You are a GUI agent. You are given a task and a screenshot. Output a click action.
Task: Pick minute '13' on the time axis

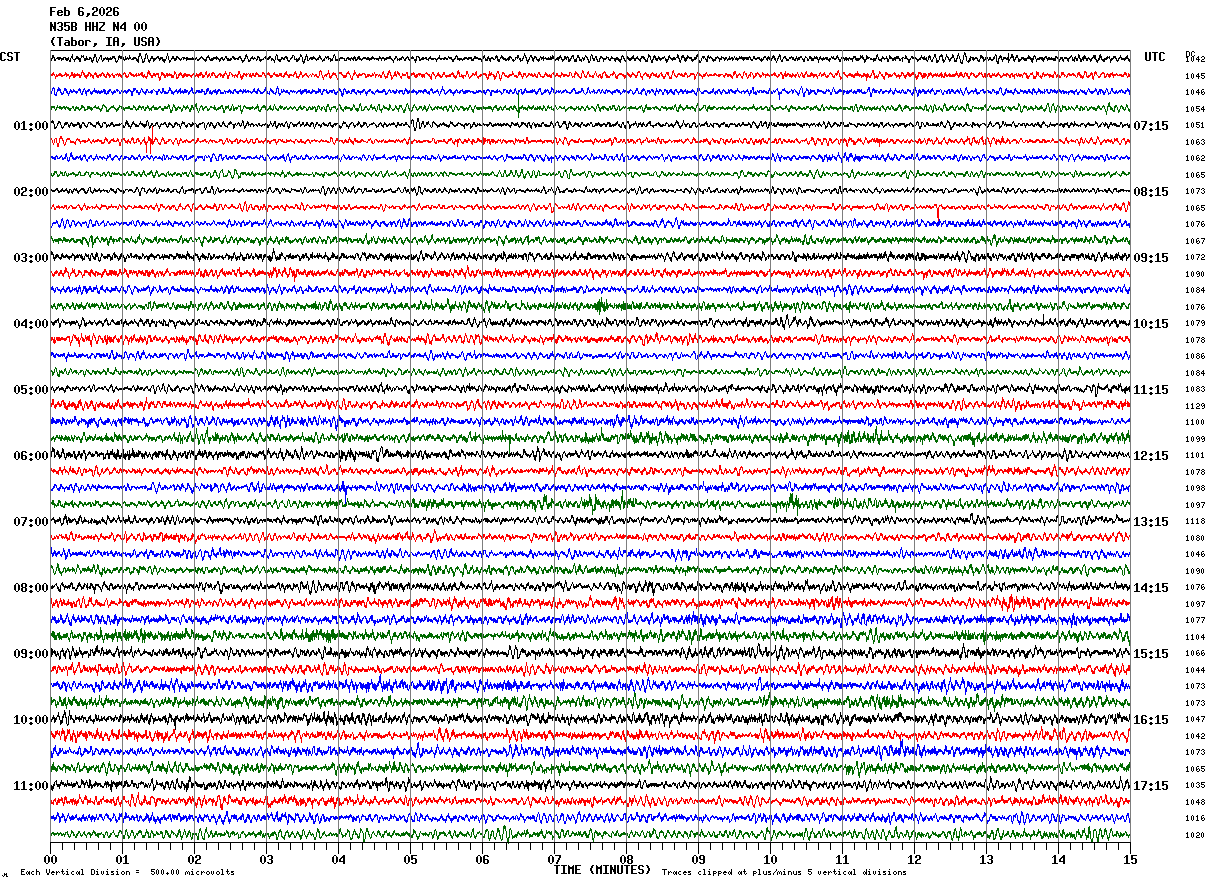click(x=986, y=859)
